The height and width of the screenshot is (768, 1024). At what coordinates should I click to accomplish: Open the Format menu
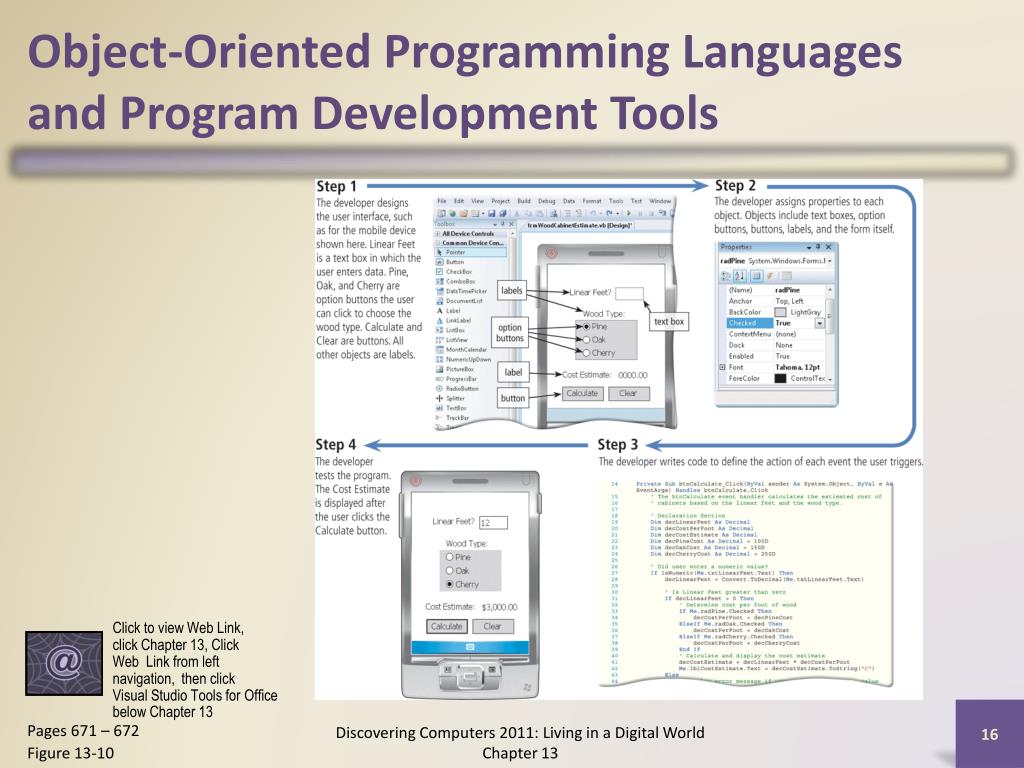click(x=592, y=201)
